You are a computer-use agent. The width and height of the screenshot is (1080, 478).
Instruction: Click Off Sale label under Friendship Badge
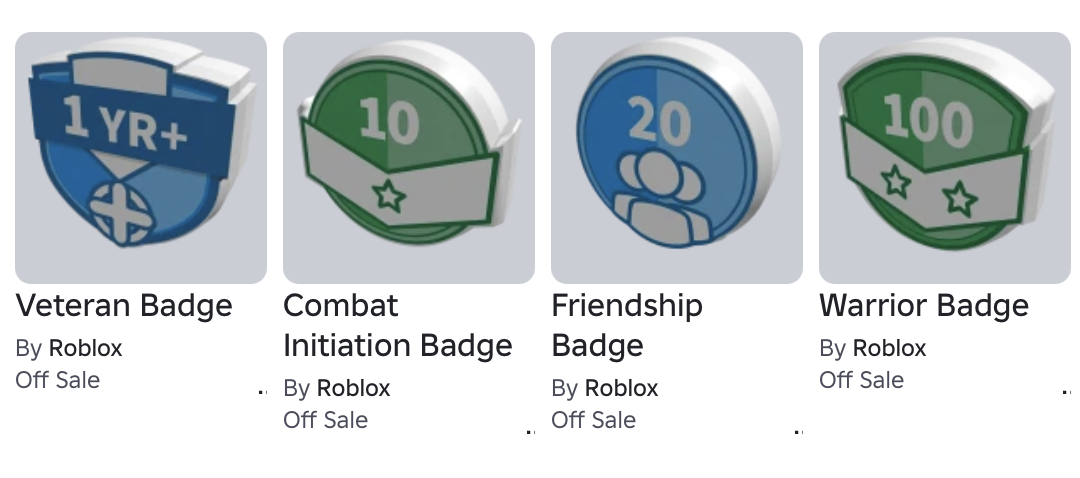pos(594,420)
